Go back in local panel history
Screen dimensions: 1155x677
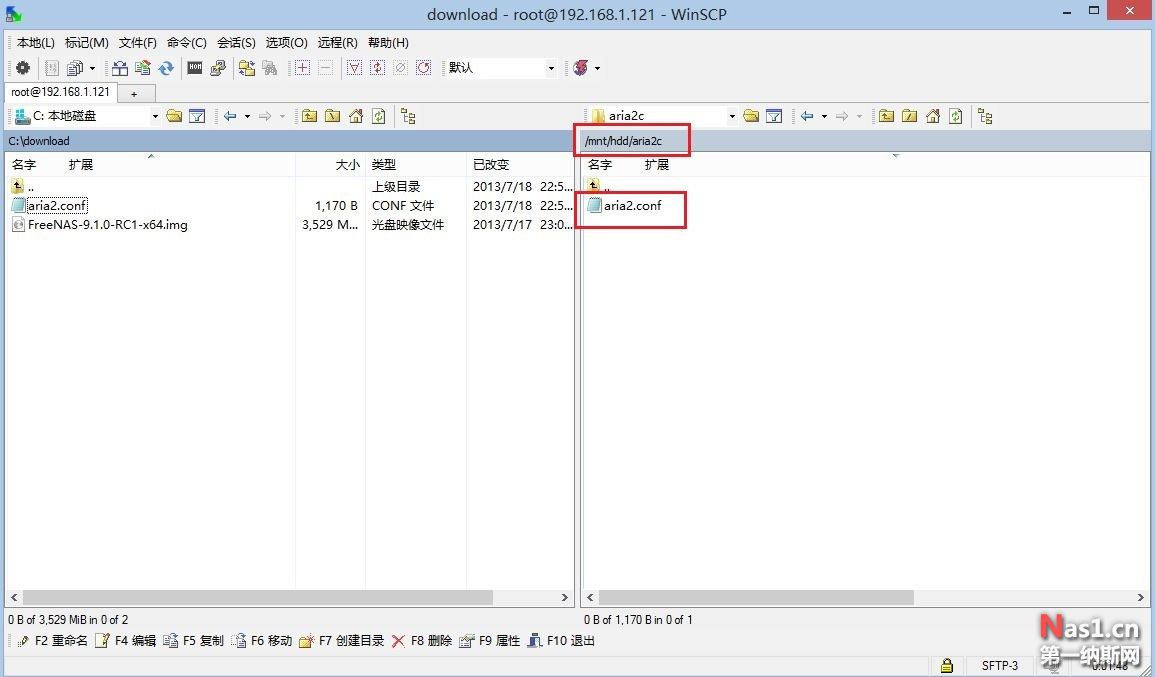[x=231, y=116]
